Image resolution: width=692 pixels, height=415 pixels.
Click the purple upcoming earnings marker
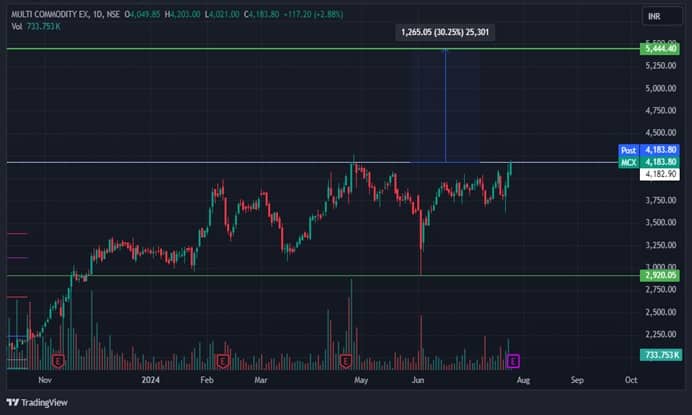[514, 359]
